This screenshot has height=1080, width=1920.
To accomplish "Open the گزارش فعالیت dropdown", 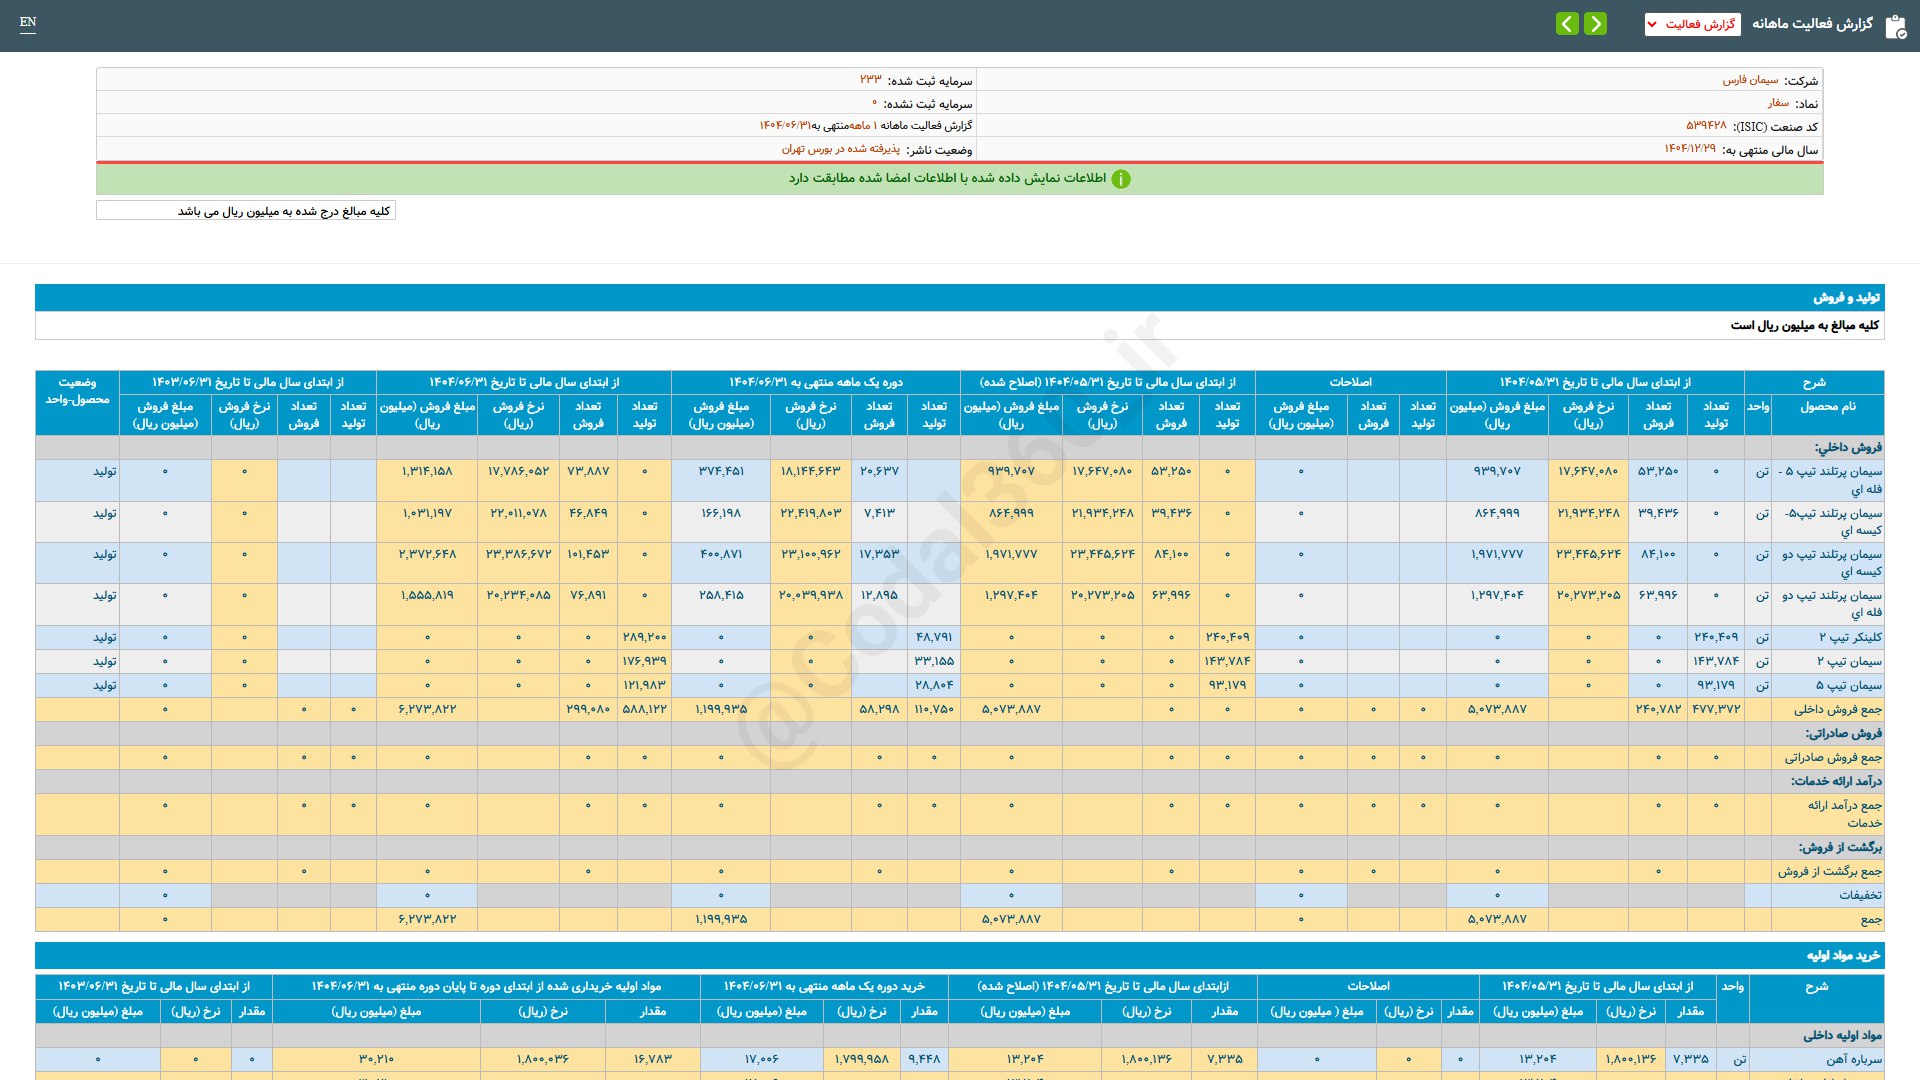I will pos(1692,24).
